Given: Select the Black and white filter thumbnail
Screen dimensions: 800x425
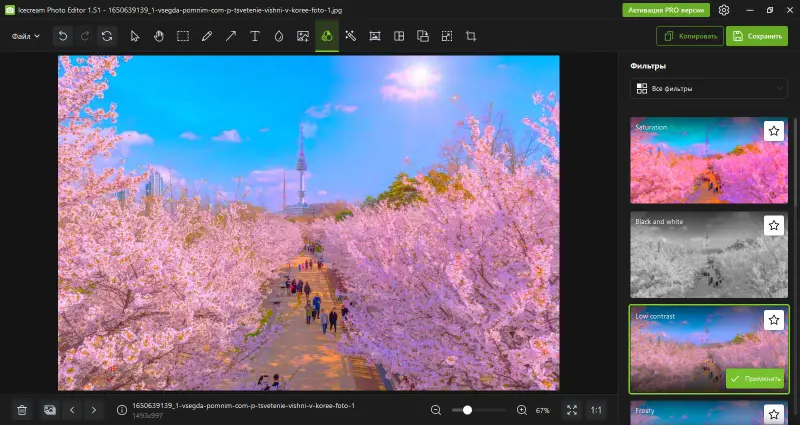Looking at the screenshot, I should tap(709, 255).
